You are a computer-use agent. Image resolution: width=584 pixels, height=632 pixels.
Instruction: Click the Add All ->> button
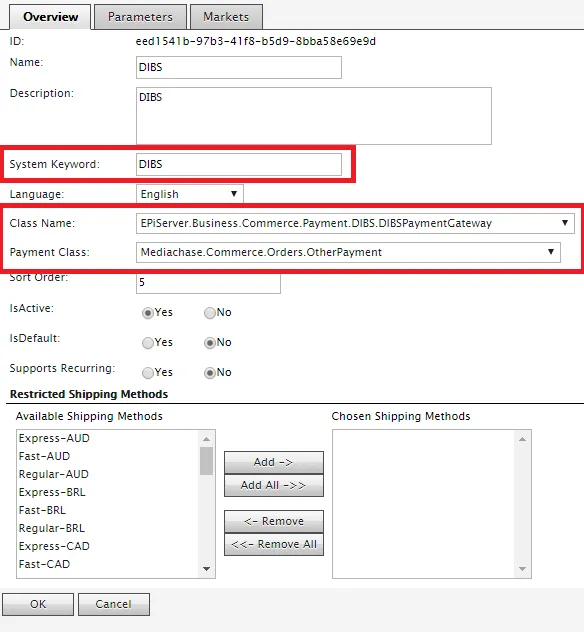(x=274, y=485)
